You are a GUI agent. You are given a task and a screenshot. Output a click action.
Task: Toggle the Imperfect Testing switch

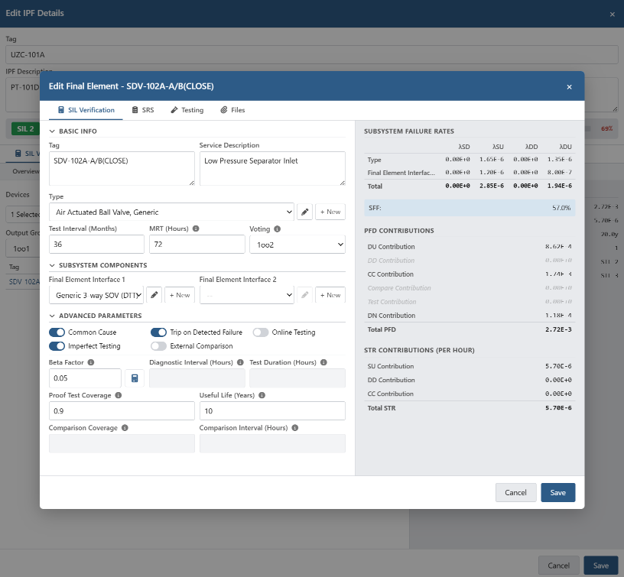[57, 346]
